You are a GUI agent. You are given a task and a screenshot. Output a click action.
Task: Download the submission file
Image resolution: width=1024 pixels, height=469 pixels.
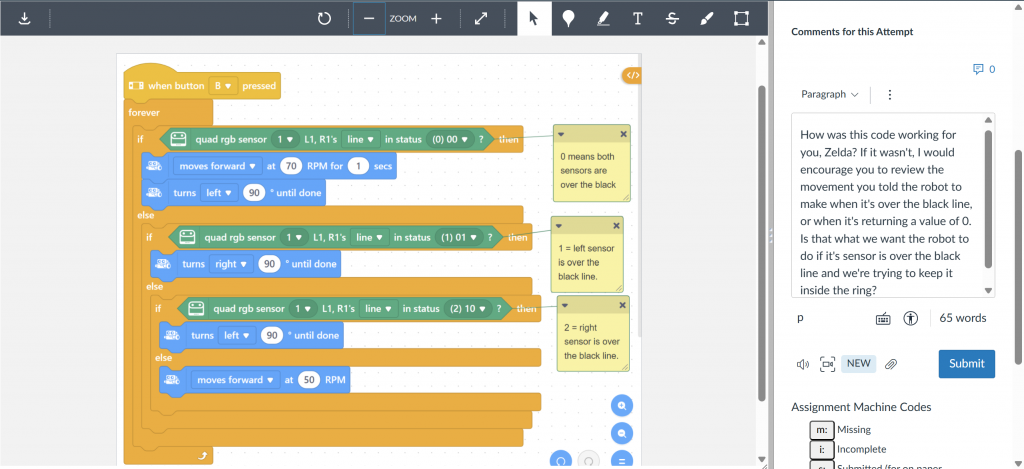click(x=24, y=19)
